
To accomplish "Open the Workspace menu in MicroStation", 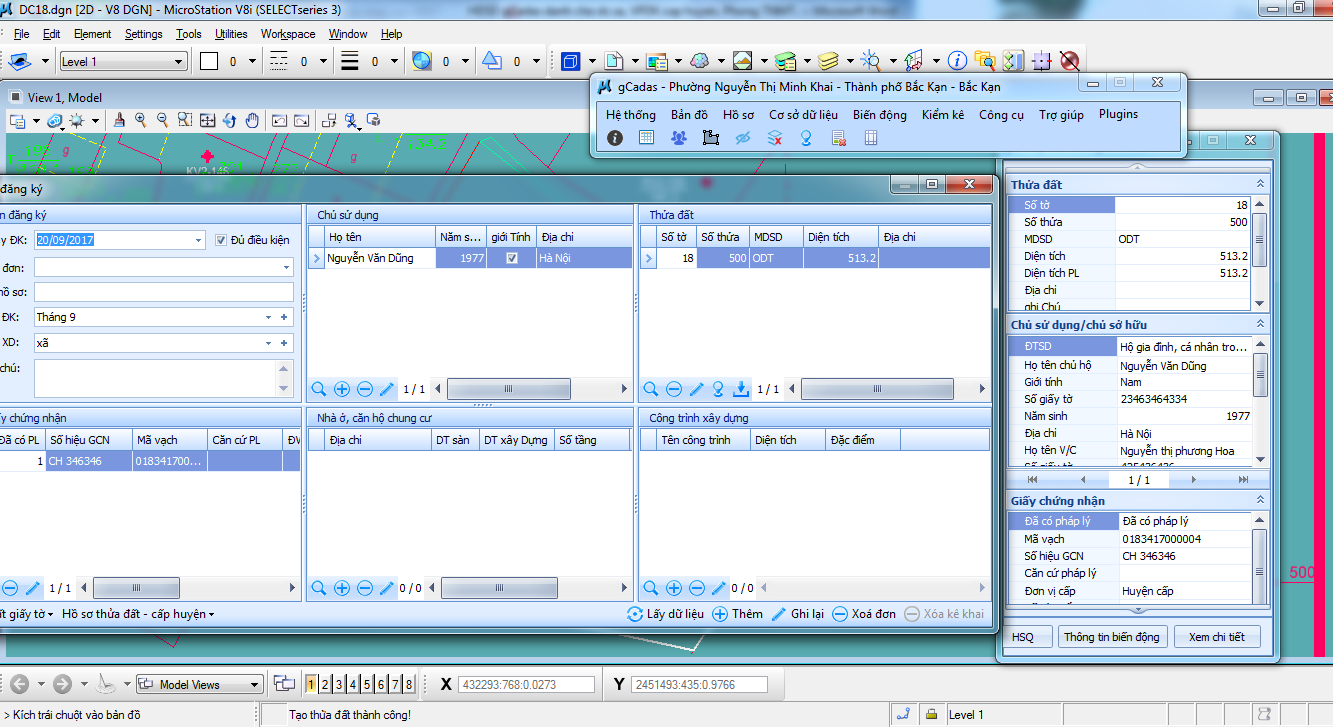I will pyautogui.click(x=288, y=34).
